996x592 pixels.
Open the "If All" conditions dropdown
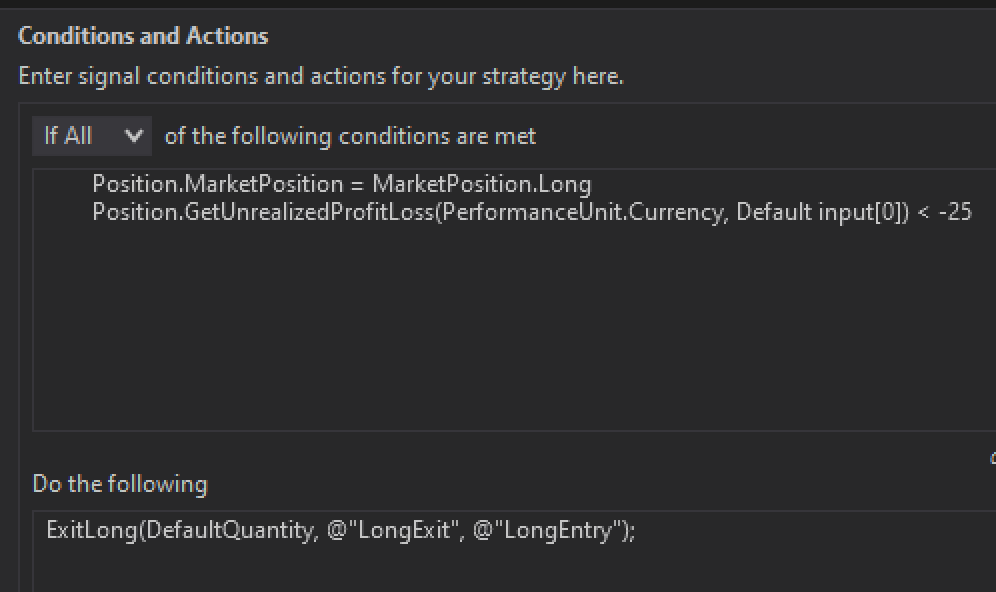[91, 136]
